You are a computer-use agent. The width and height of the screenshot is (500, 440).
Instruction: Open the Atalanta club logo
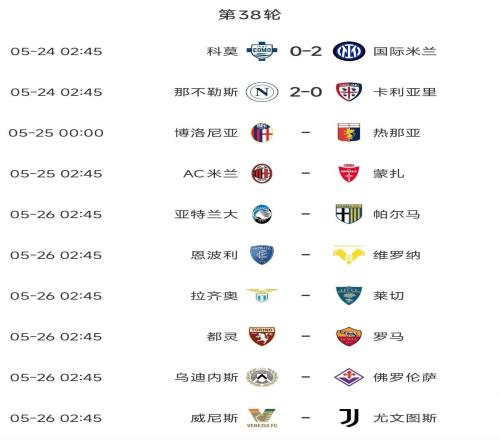click(x=262, y=214)
